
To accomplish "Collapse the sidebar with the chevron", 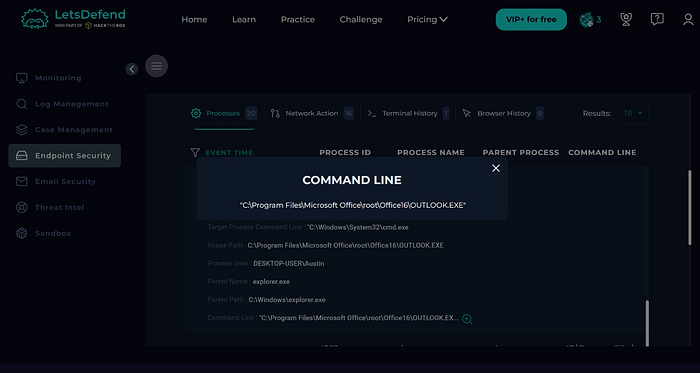I will (132, 69).
